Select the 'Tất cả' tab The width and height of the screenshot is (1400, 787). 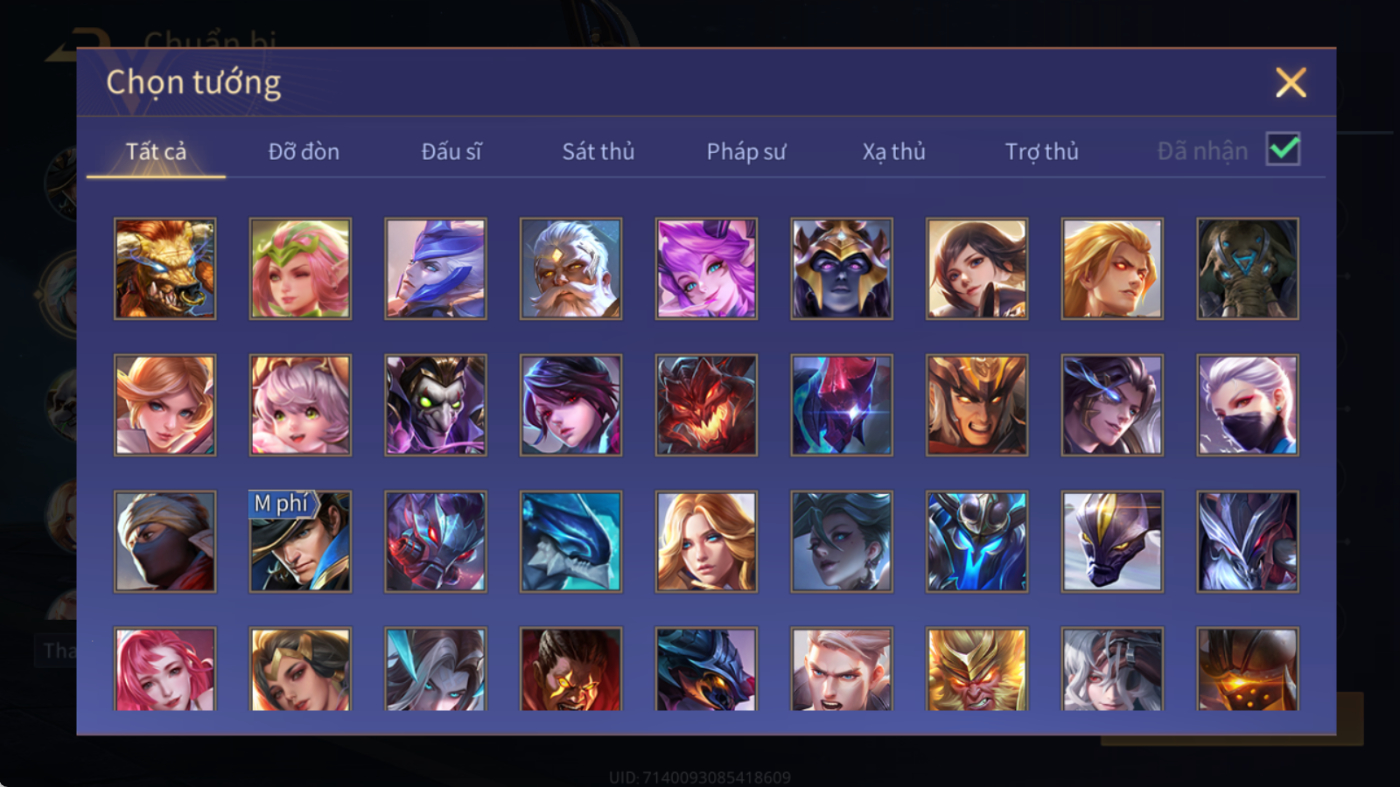156,151
